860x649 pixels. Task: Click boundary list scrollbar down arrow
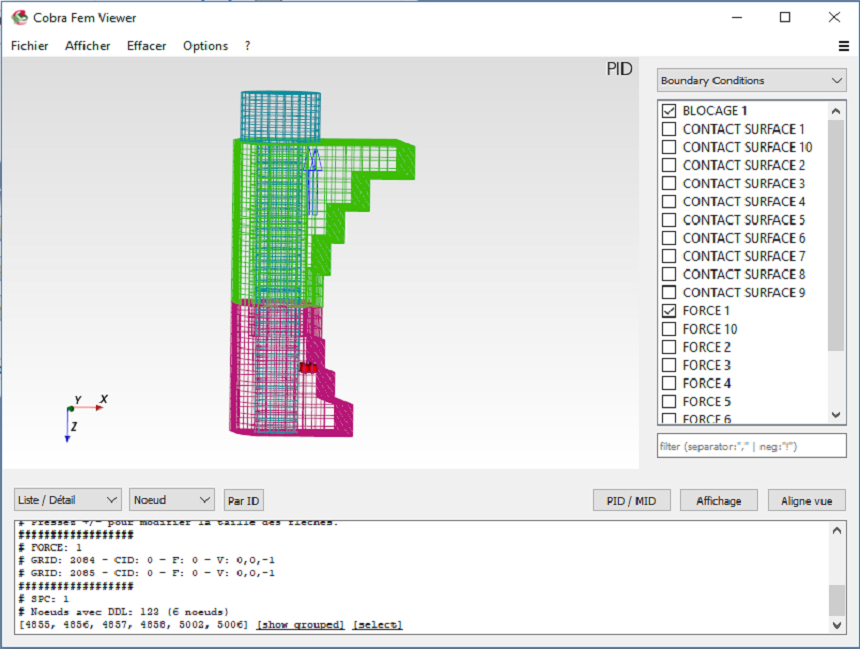click(836, 415)
